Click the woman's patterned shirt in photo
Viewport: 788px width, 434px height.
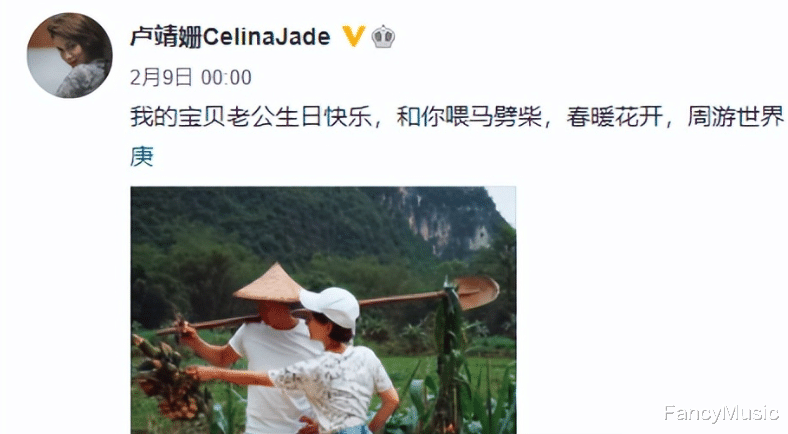tap(334, 387)
